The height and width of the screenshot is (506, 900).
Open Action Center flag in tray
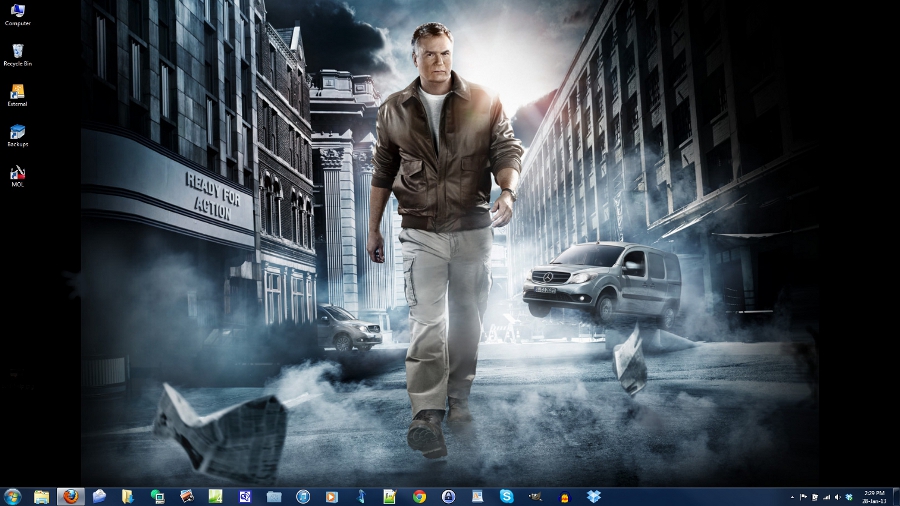tap(804, 497)
